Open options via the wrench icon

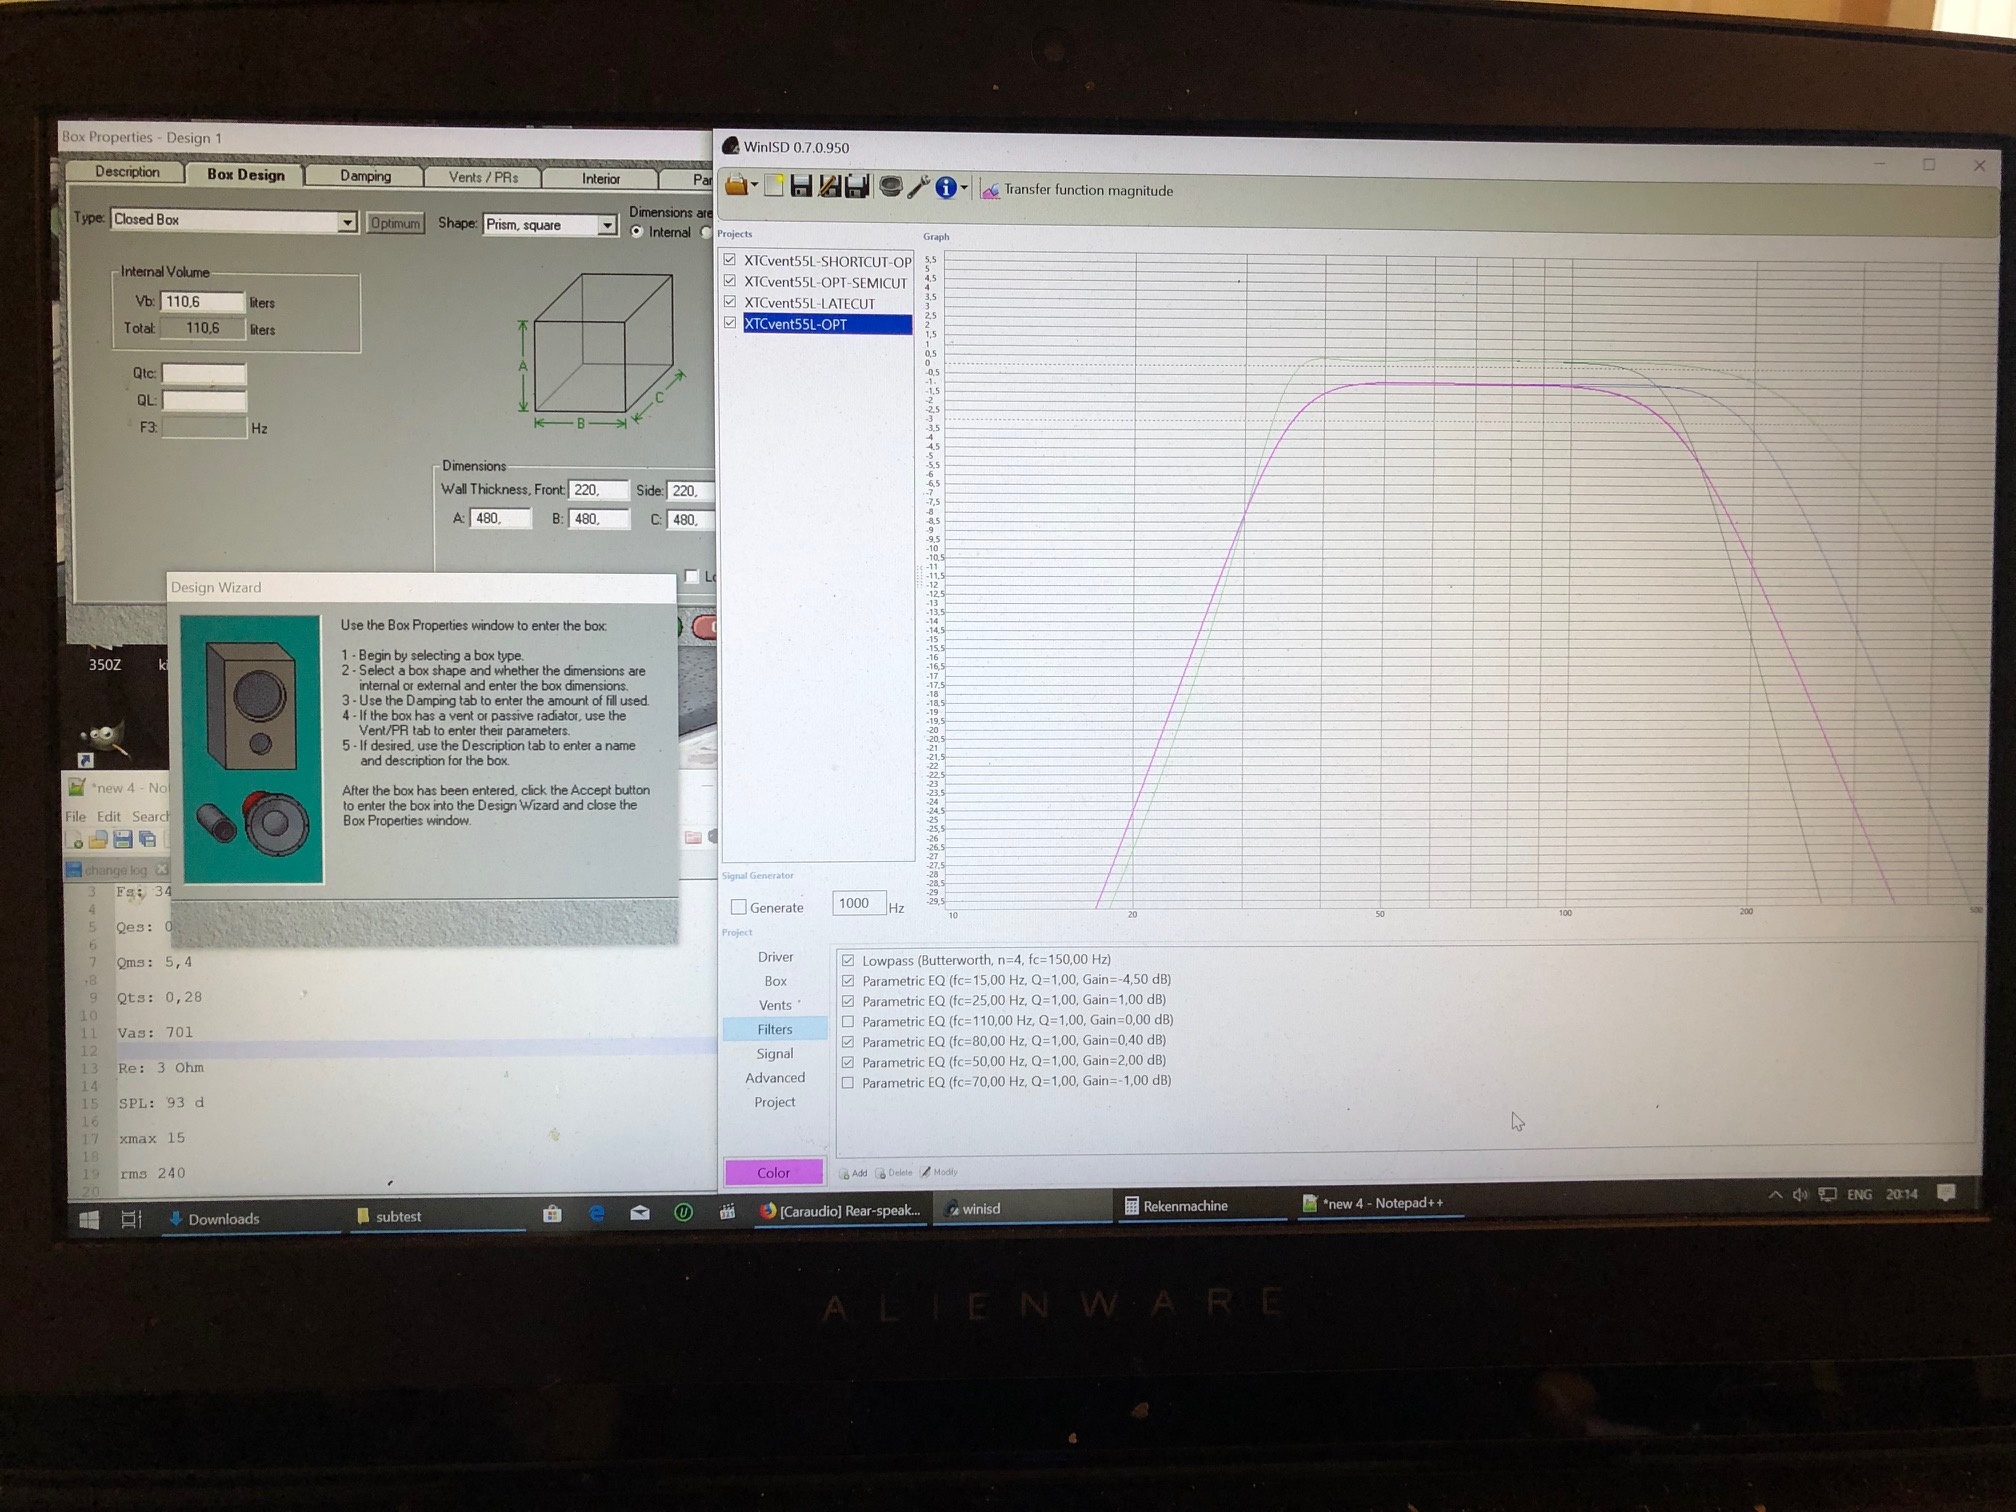pos(918,187)
